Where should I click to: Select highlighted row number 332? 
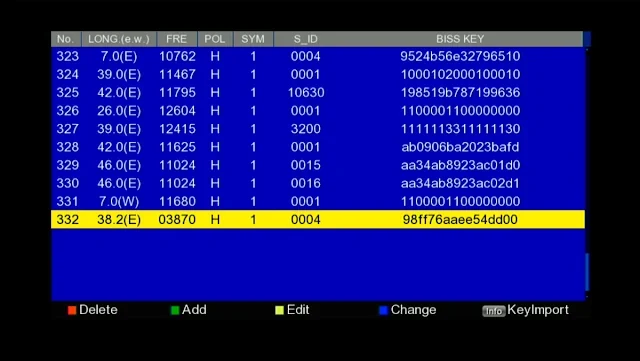point(318,219)
